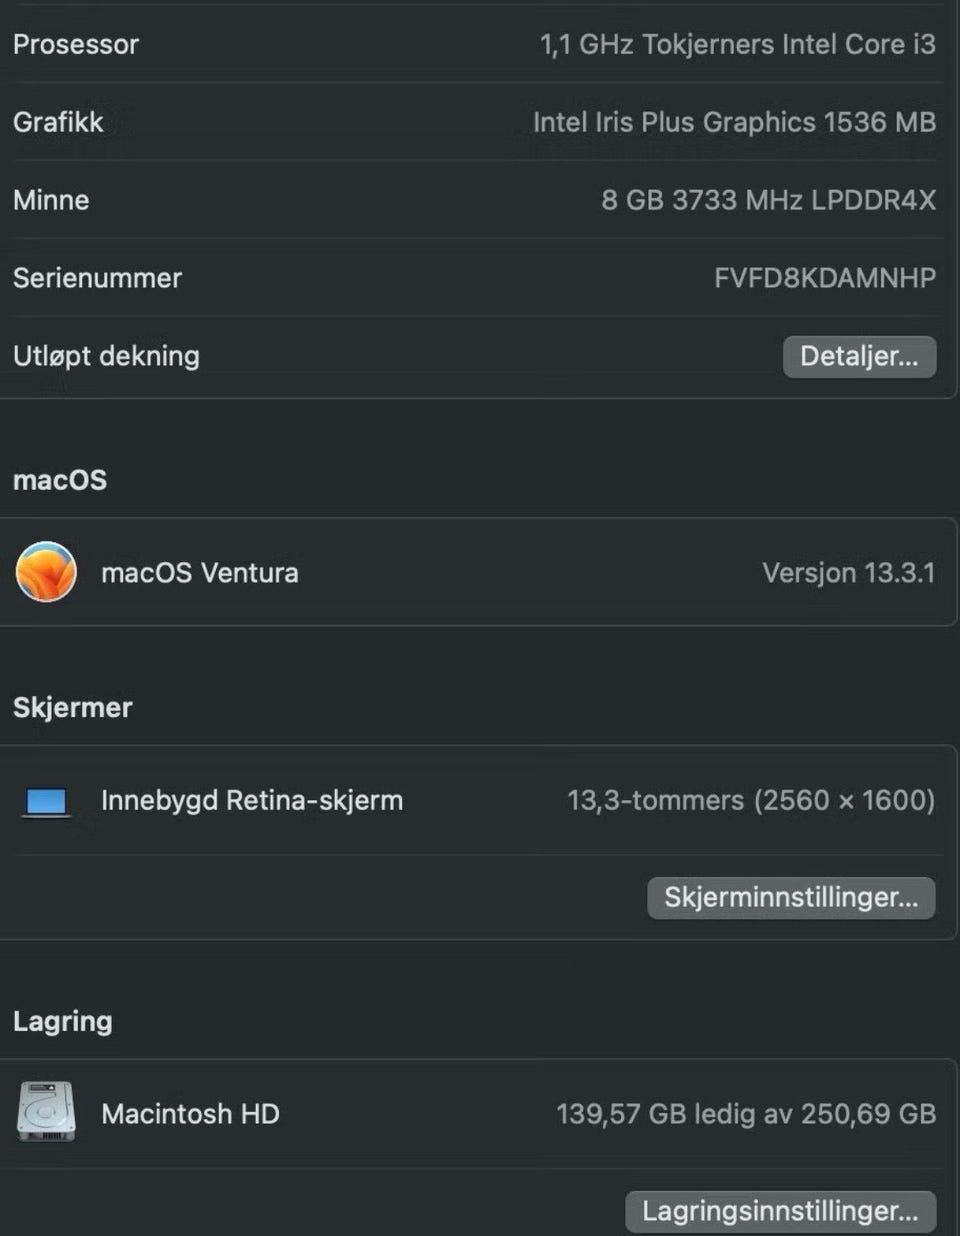The width and height of the screenshot is (960, 1236).
Task: Select the Intel Core i3 processor value
Action: [x=737, y=44]
